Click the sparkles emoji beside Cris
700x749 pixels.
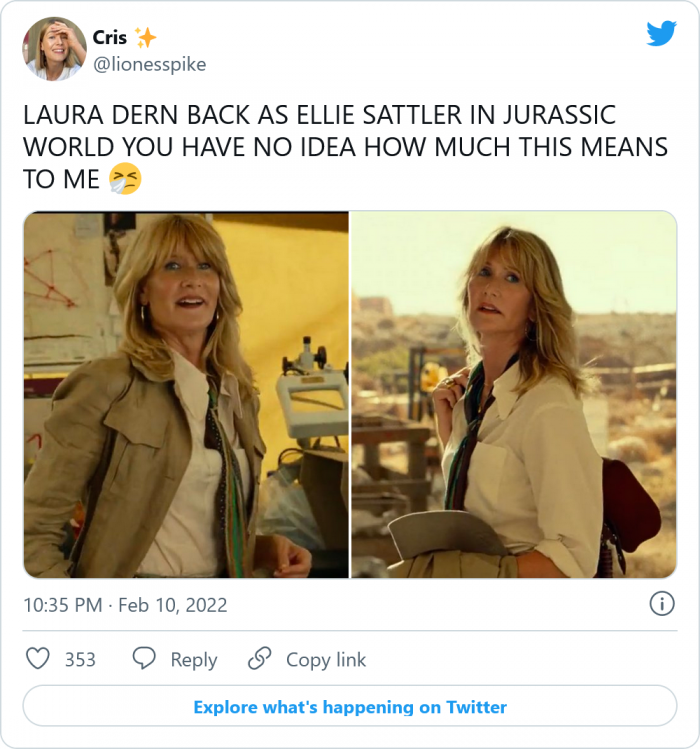tap(146, 38)
